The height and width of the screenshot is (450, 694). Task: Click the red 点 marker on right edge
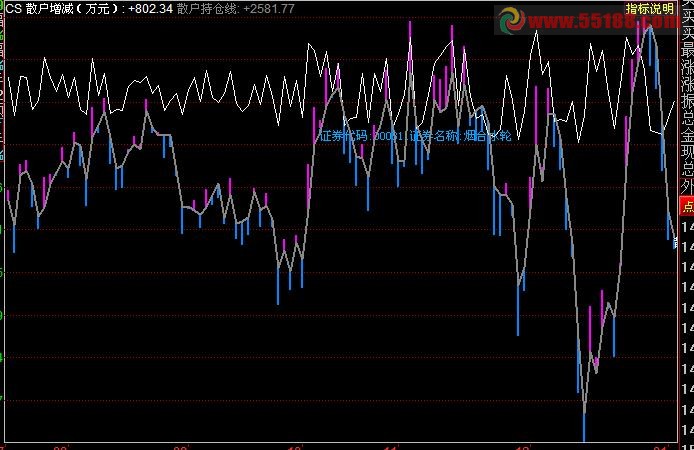click(x=686, y=207)
